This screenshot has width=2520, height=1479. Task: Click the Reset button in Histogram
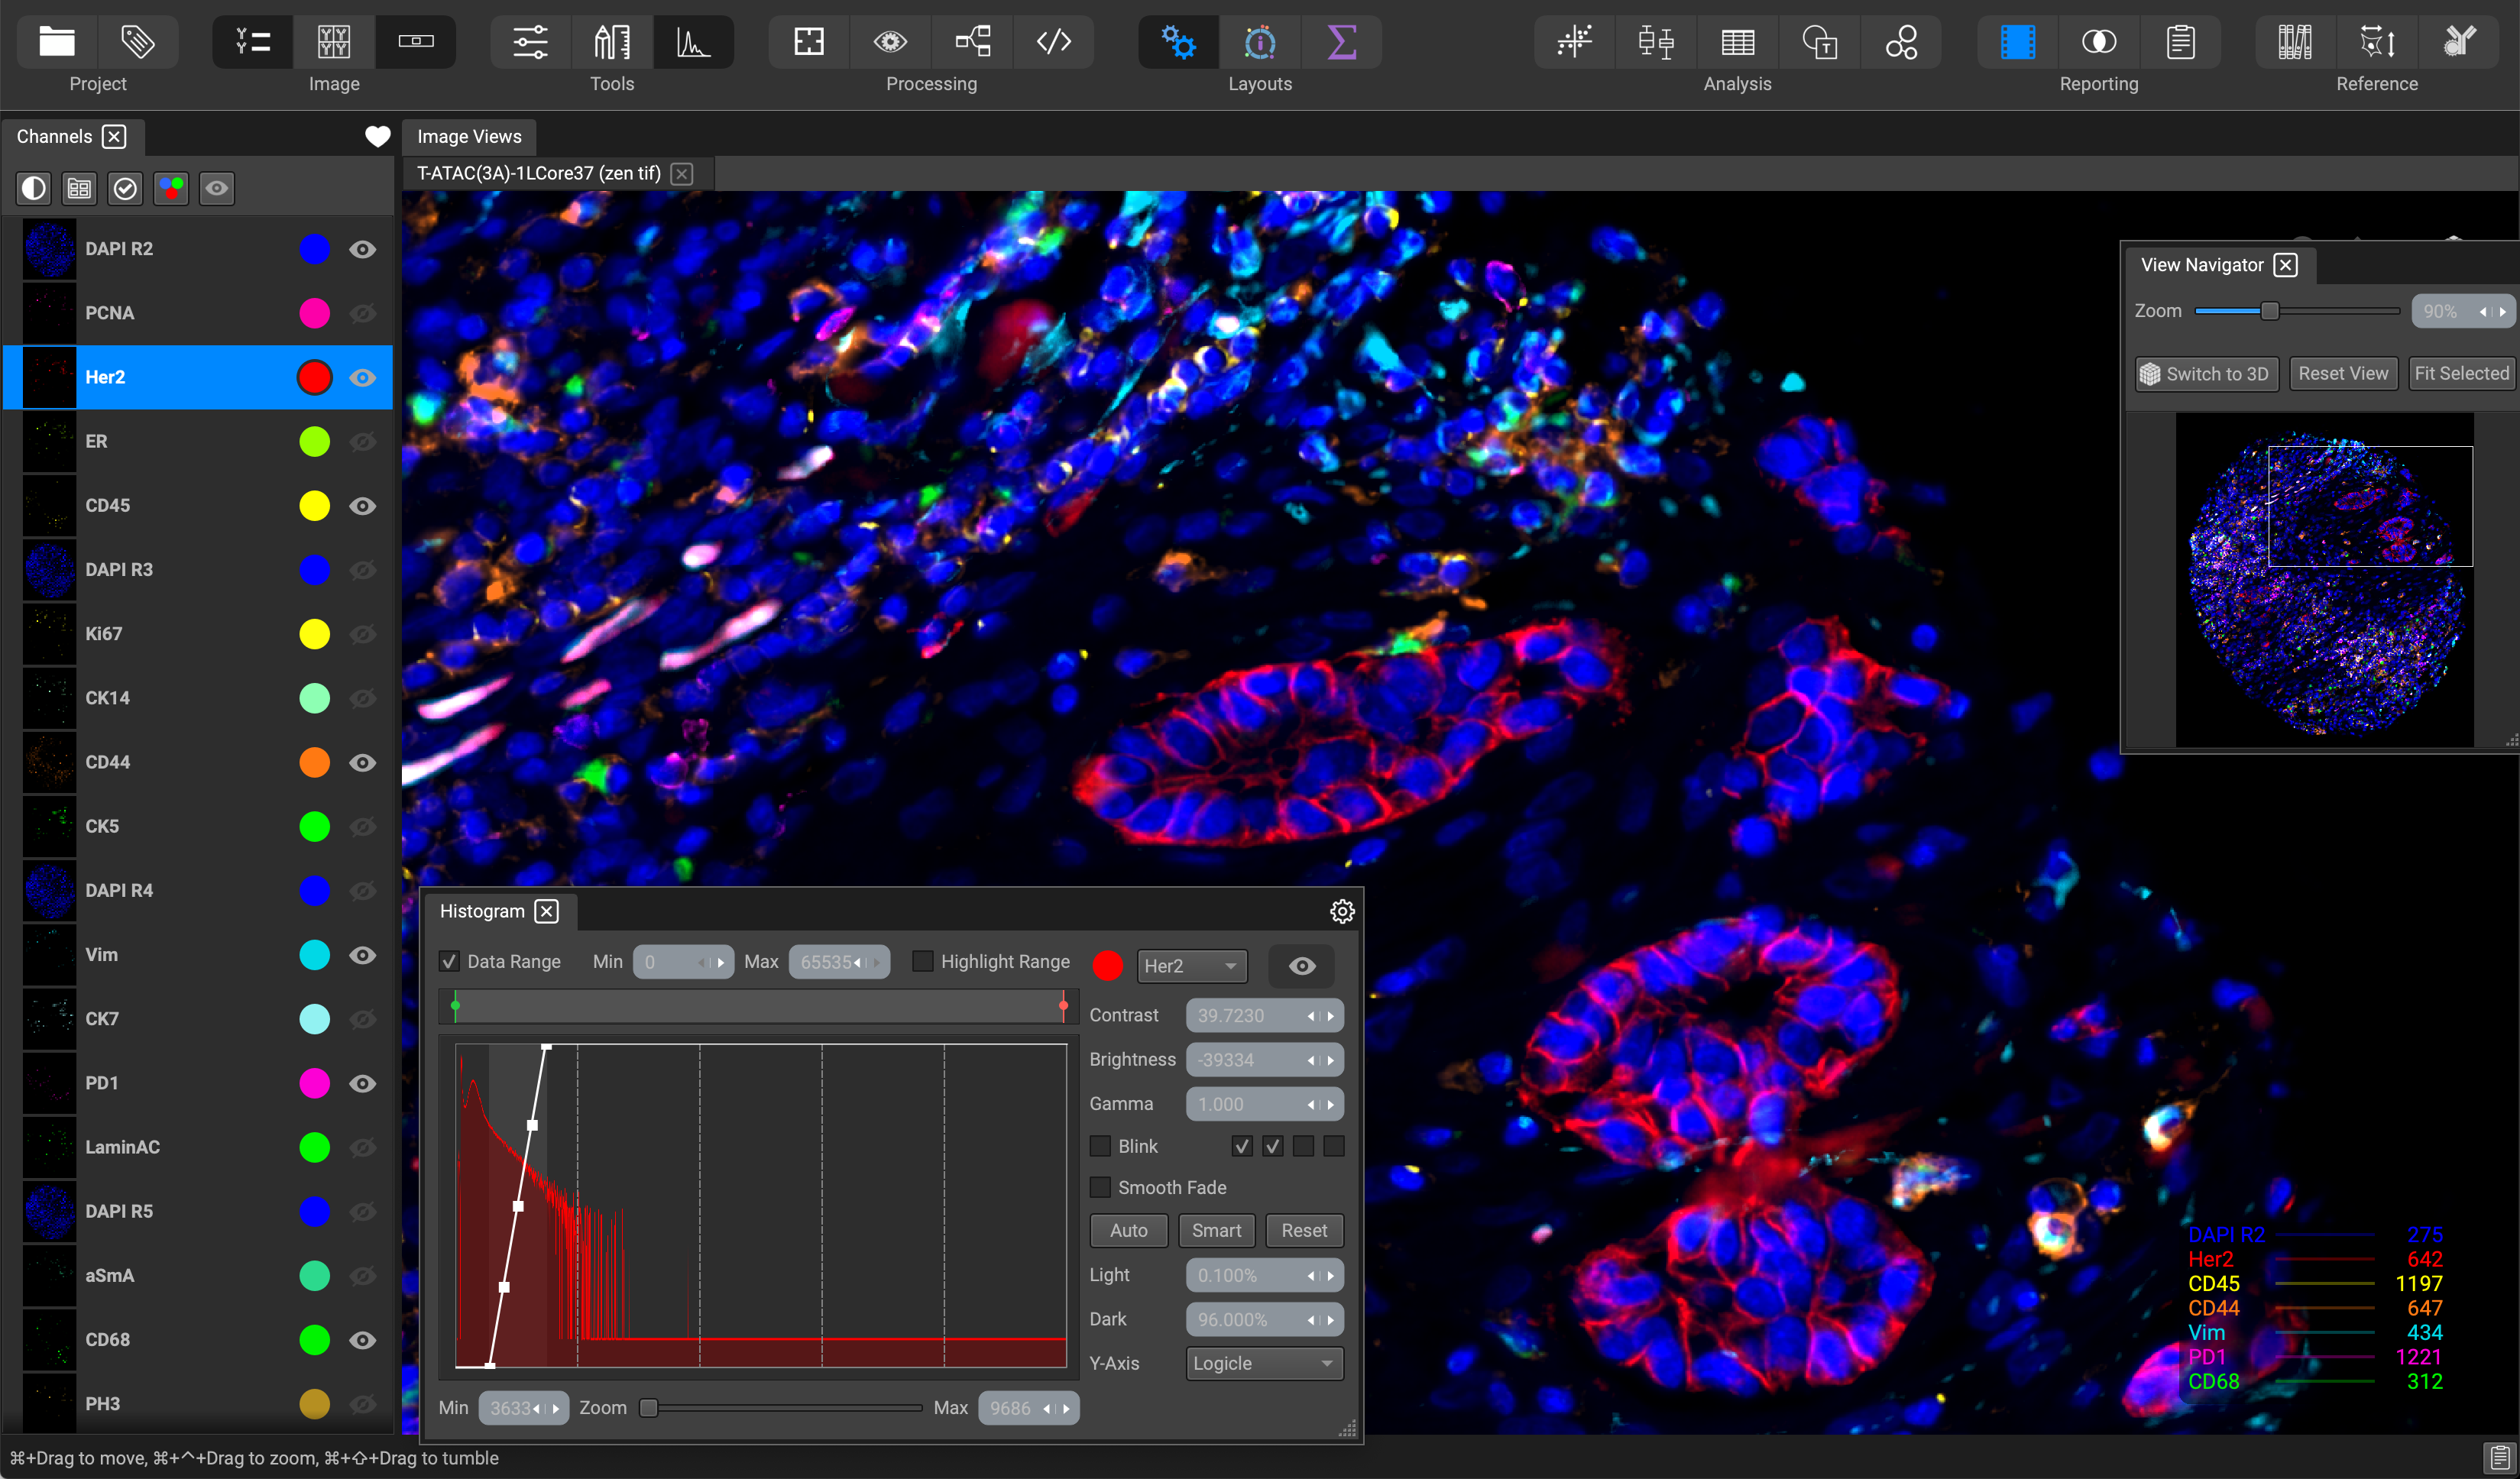[x=1304, y=1230]
